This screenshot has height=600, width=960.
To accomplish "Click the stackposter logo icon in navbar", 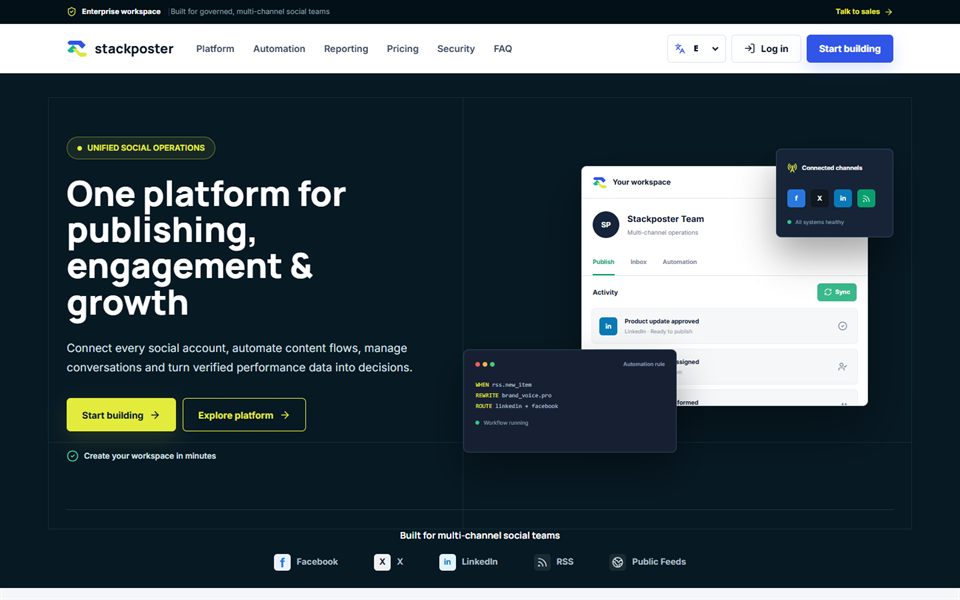I will point(77,48).
